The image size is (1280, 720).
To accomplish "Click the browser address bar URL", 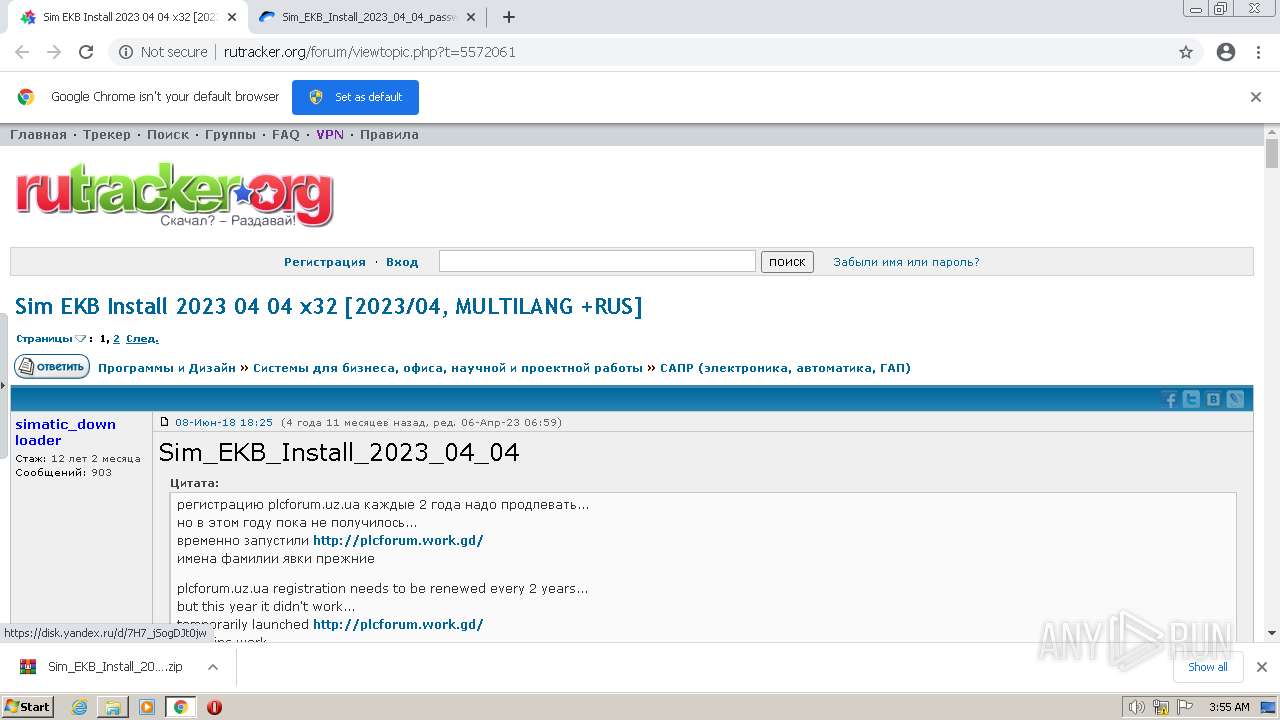I will pyautogui.click(x=370, y=52).
